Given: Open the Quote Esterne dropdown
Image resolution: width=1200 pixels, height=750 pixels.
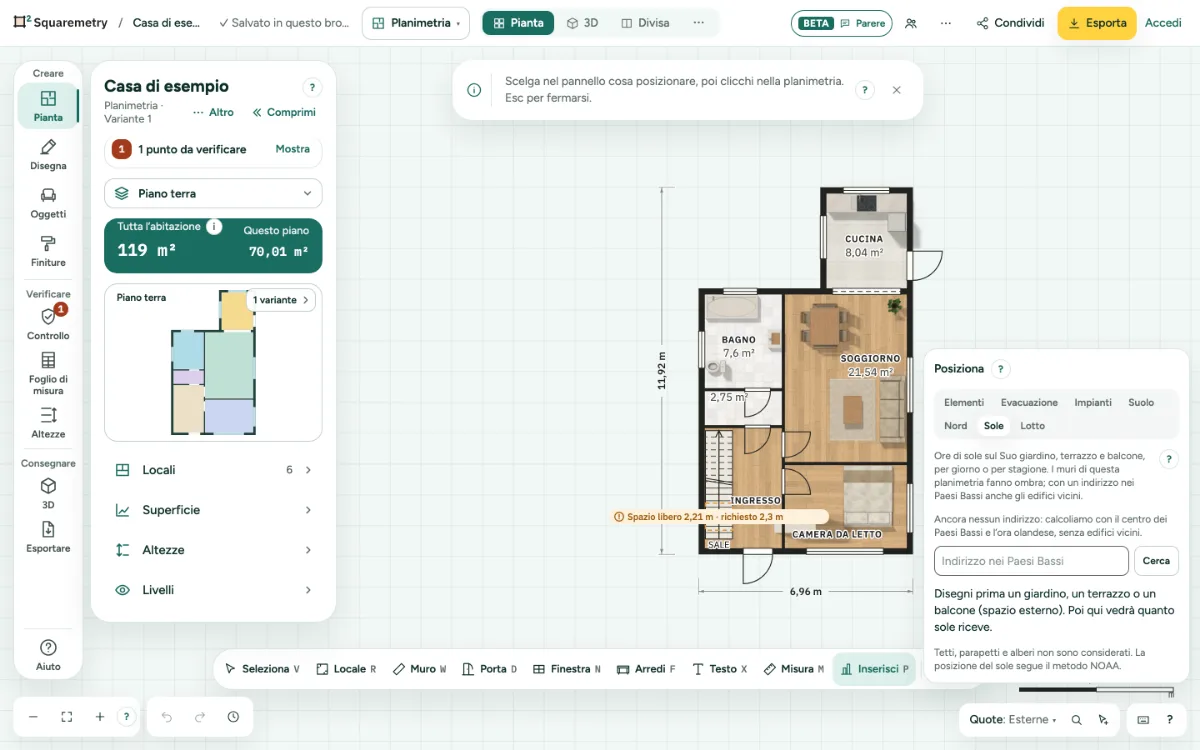Looking at the screenshot, I should (x=1013, y=719).
